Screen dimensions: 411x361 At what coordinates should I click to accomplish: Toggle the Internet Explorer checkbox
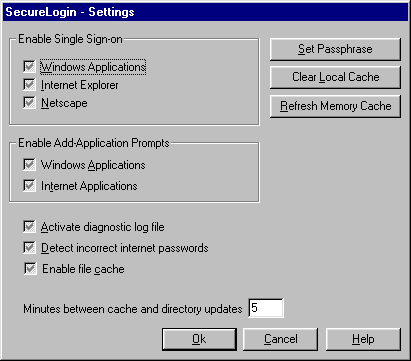(29, 85)
